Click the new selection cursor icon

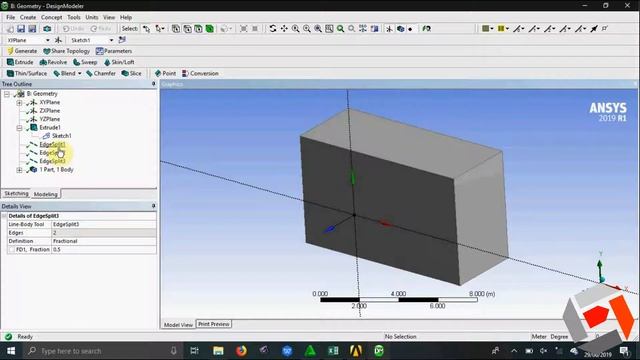(x=147, y=29)
